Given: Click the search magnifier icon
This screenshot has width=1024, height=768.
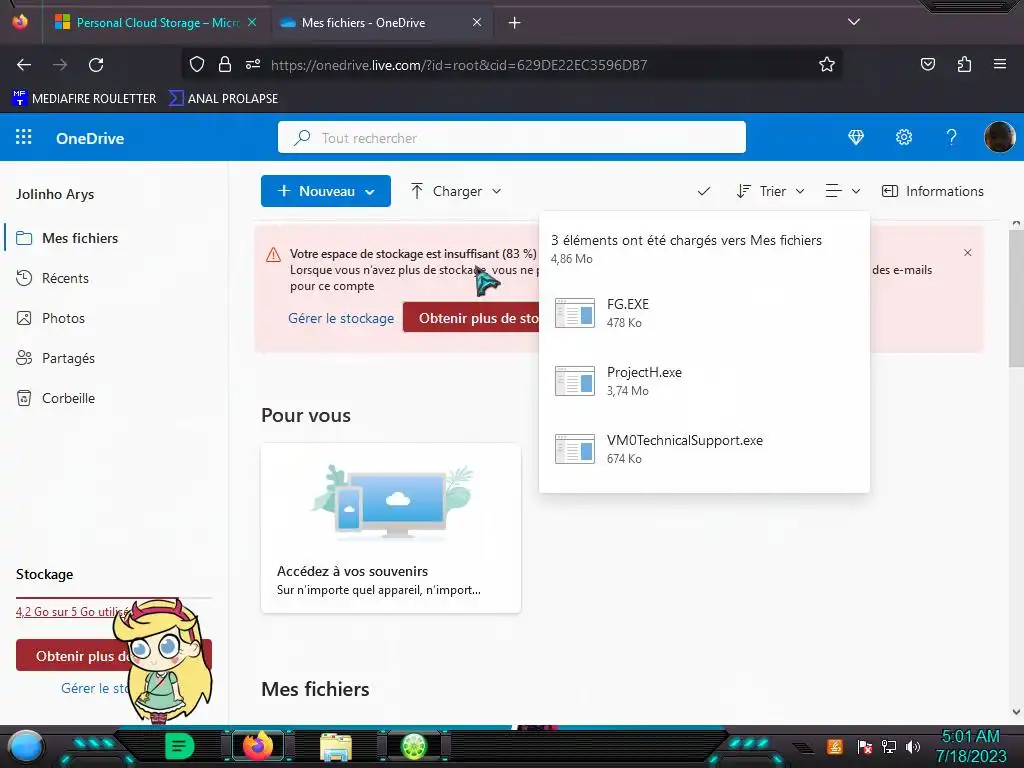Looking at the screenshot, I should [x=302, y=138].
